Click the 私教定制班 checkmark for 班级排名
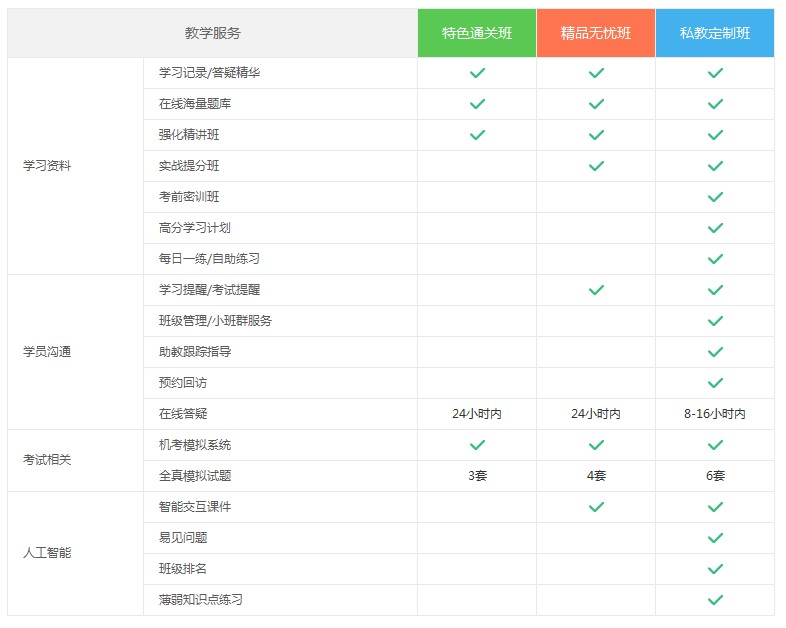 click(x=715, y=569)
